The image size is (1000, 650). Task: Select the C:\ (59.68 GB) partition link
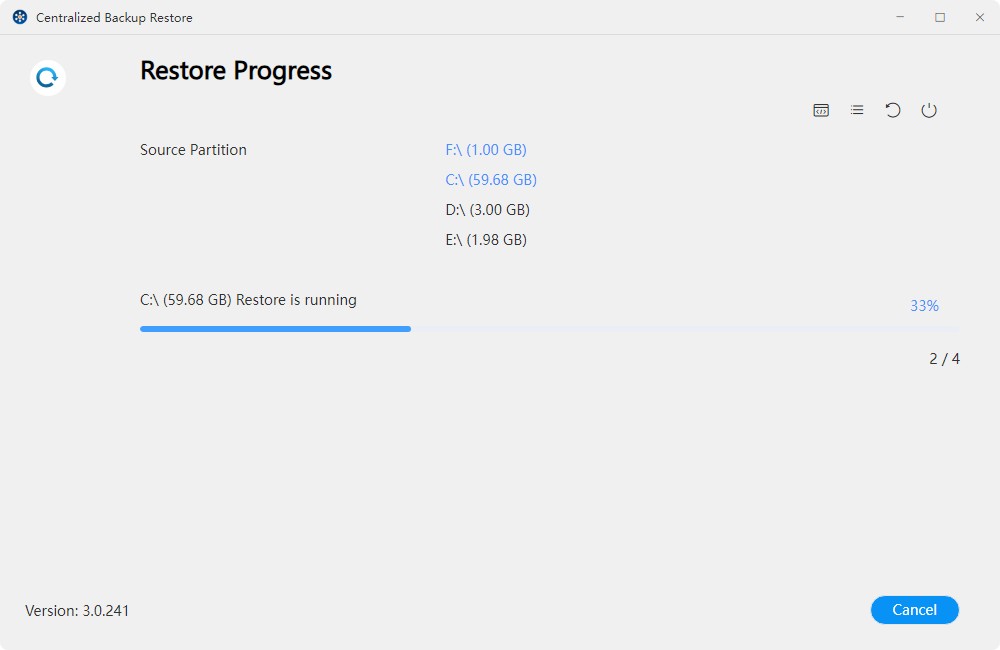click(x=491, y=180)
